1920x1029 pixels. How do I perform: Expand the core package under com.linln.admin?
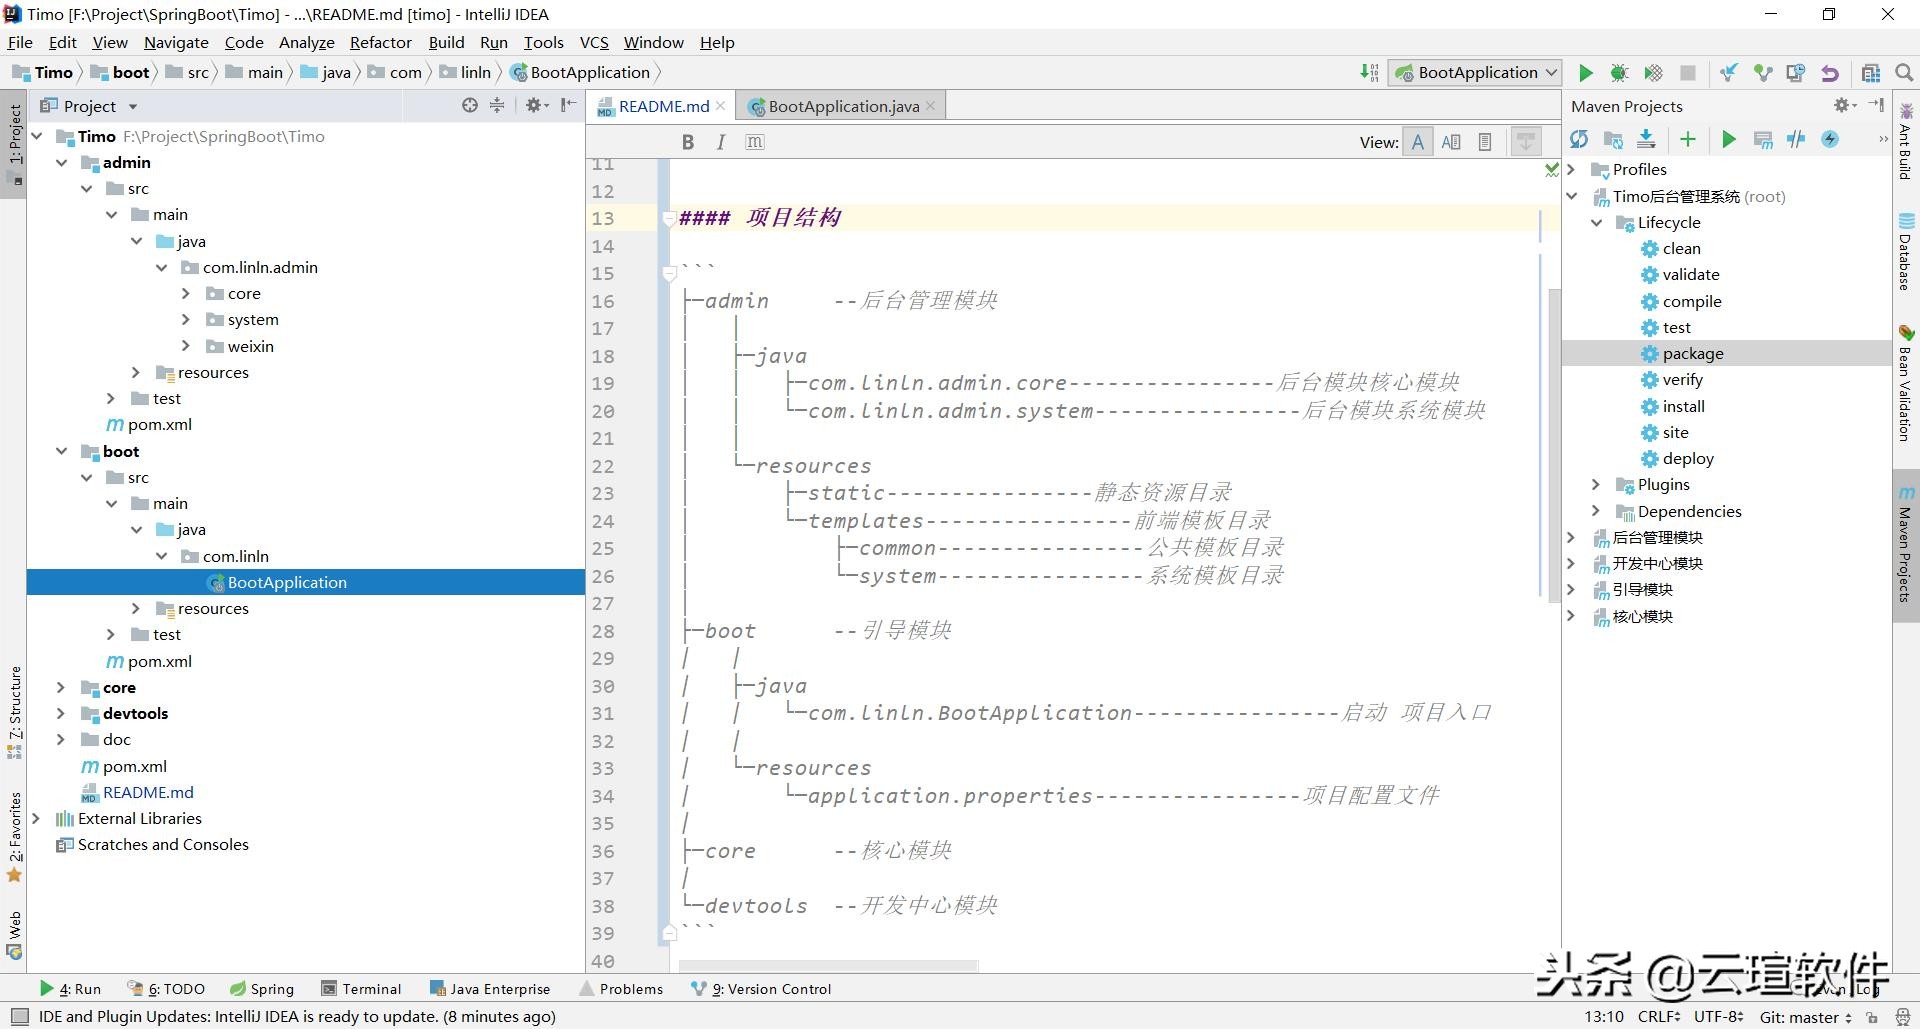pyautogui.click(x=185, y=293)
